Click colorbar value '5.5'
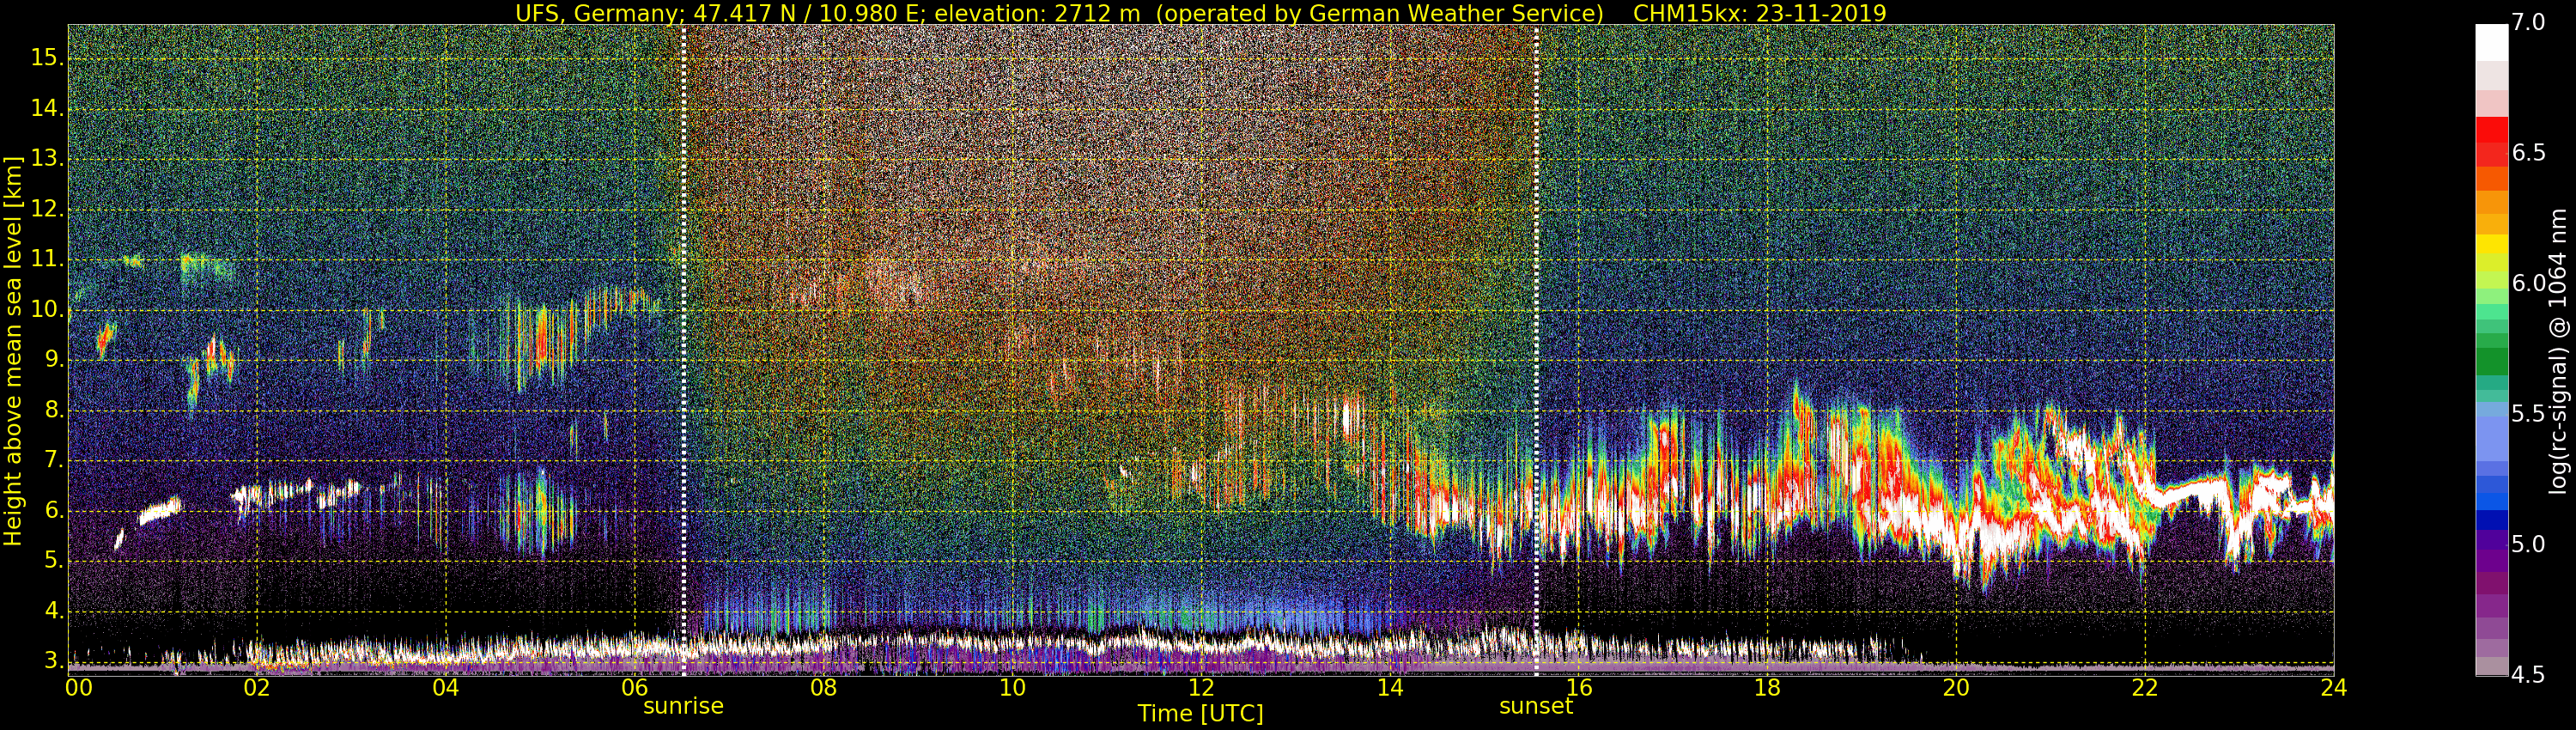2576x730 pixels. 2528,414
